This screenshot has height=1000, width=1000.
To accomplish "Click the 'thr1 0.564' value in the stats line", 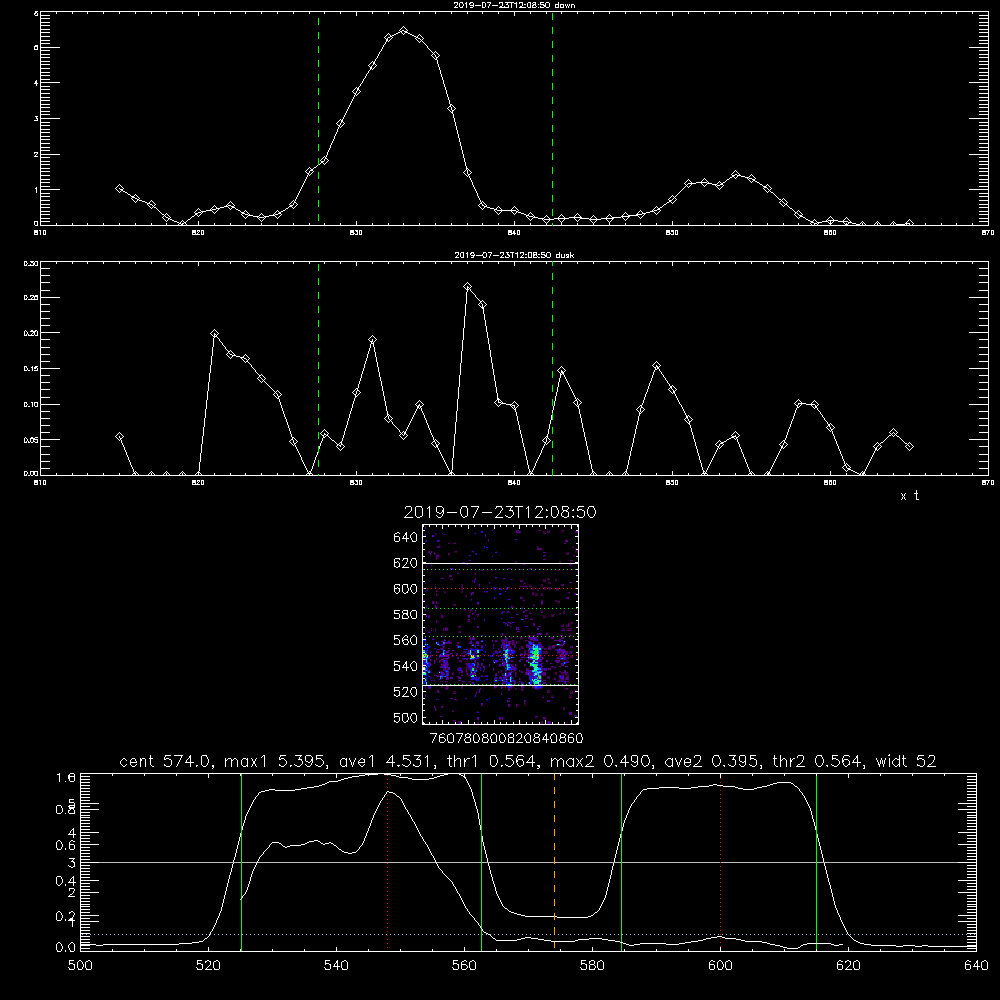I will (x=492, y=761).
